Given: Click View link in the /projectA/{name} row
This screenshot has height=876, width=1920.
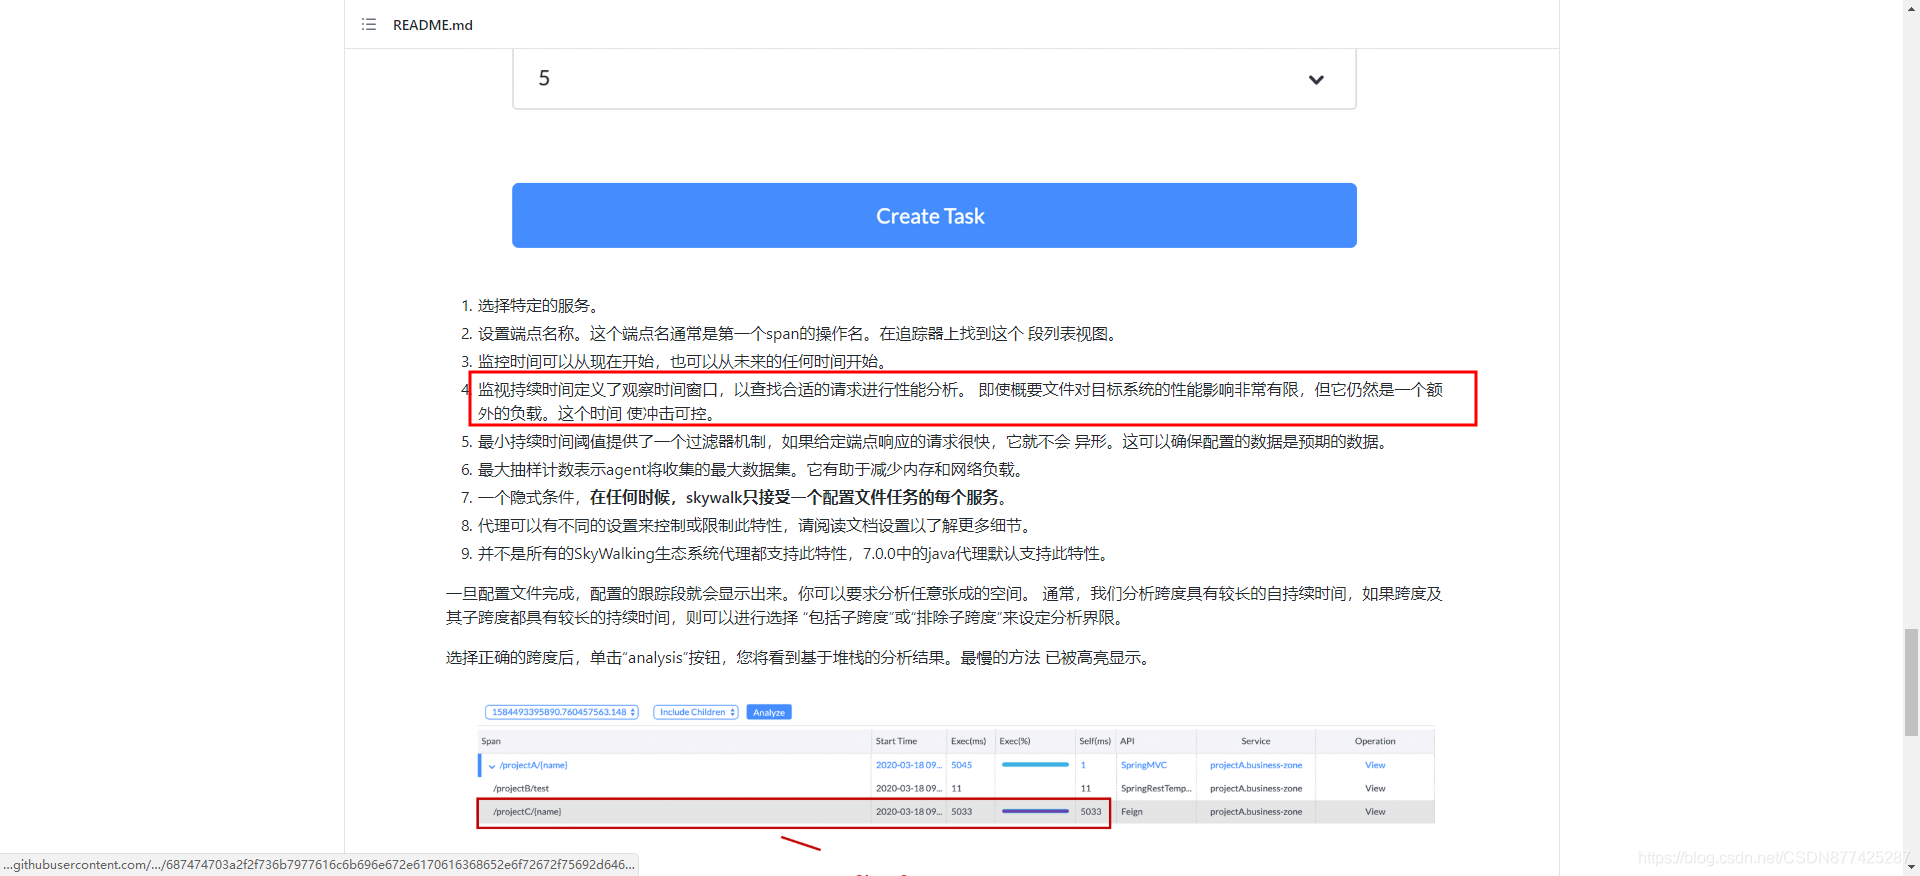Looking at the screenshot, I should click(x=1375, y=765).
